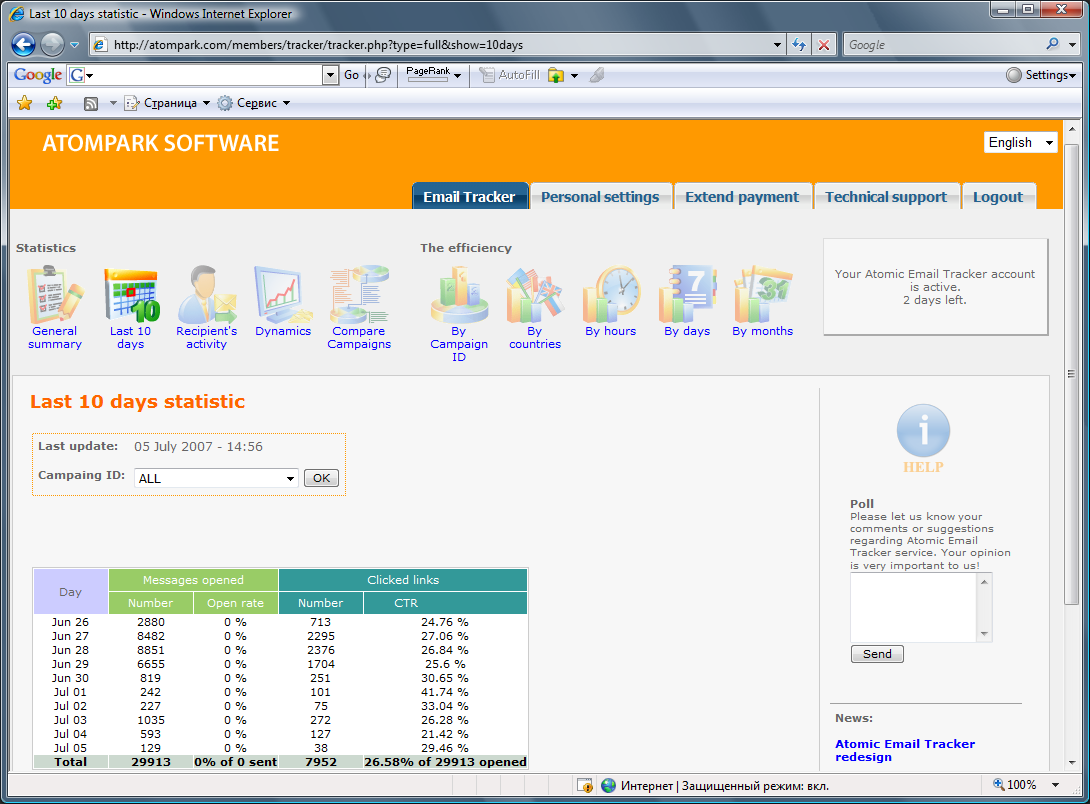The image size is (1090, 804).
Task: Click the ATOMPARK SOFTWARE header logo
Action: point(161,143)
